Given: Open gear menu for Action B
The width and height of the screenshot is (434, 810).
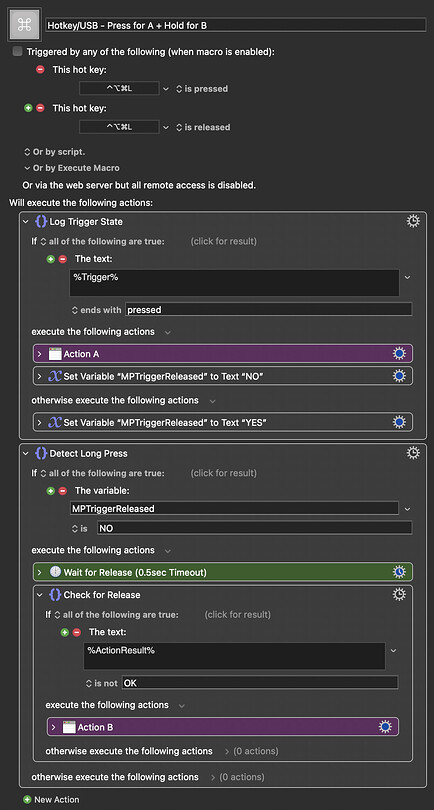Looking at the screenshot, I should pyautogui.click(x=385, y=727).
